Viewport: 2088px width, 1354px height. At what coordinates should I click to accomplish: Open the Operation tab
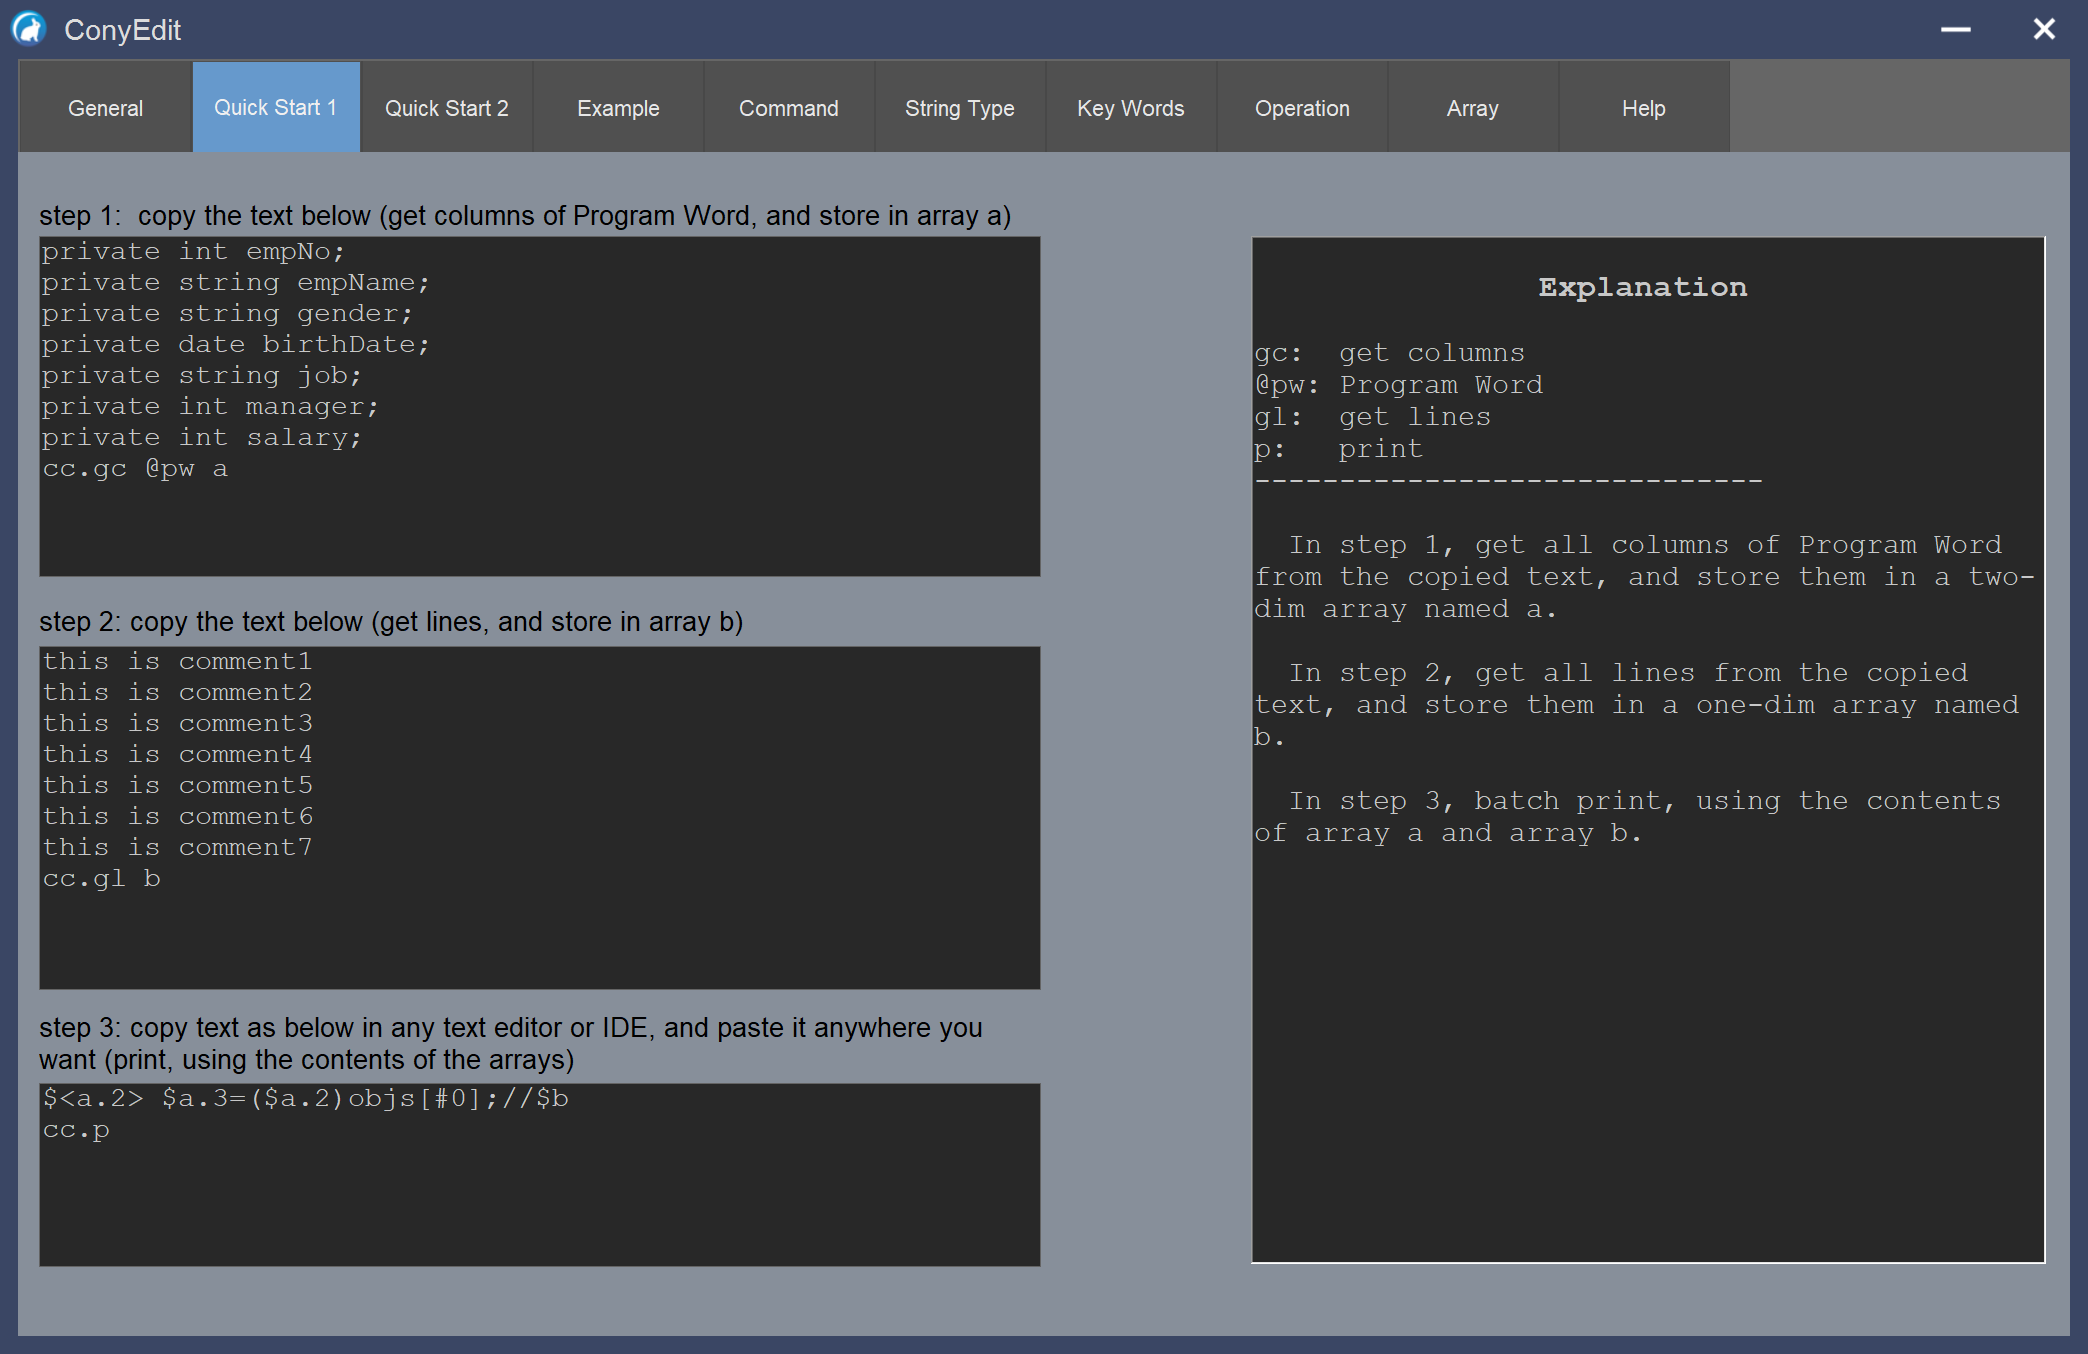click(x=1301, y=108)
